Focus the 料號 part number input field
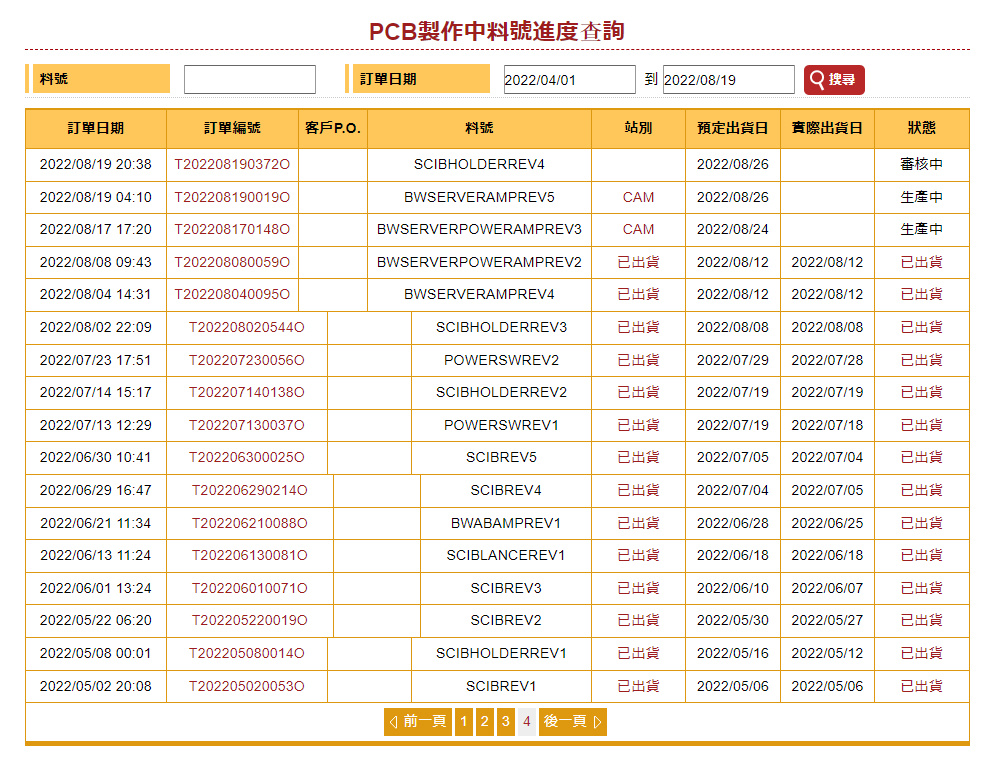This screenshot has width=989, height=761. click(x=250, y=79)
